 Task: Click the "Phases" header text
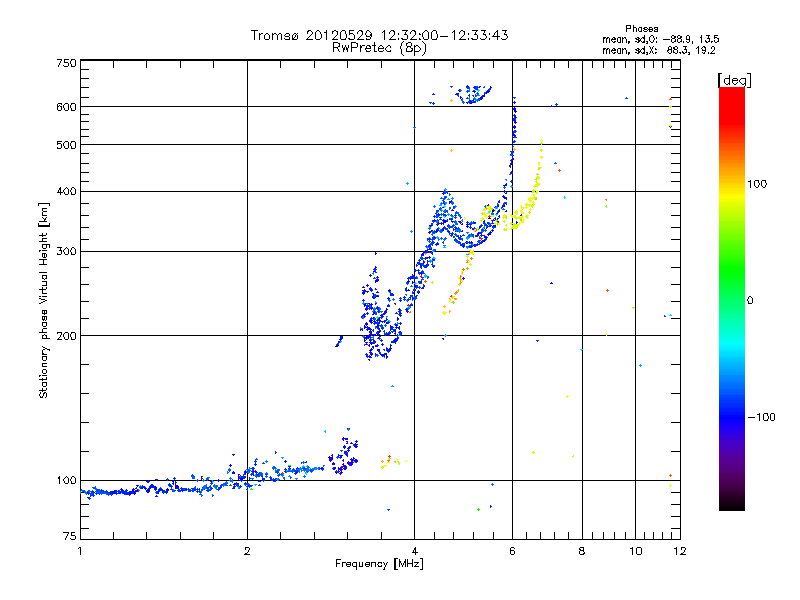[641, 29]
